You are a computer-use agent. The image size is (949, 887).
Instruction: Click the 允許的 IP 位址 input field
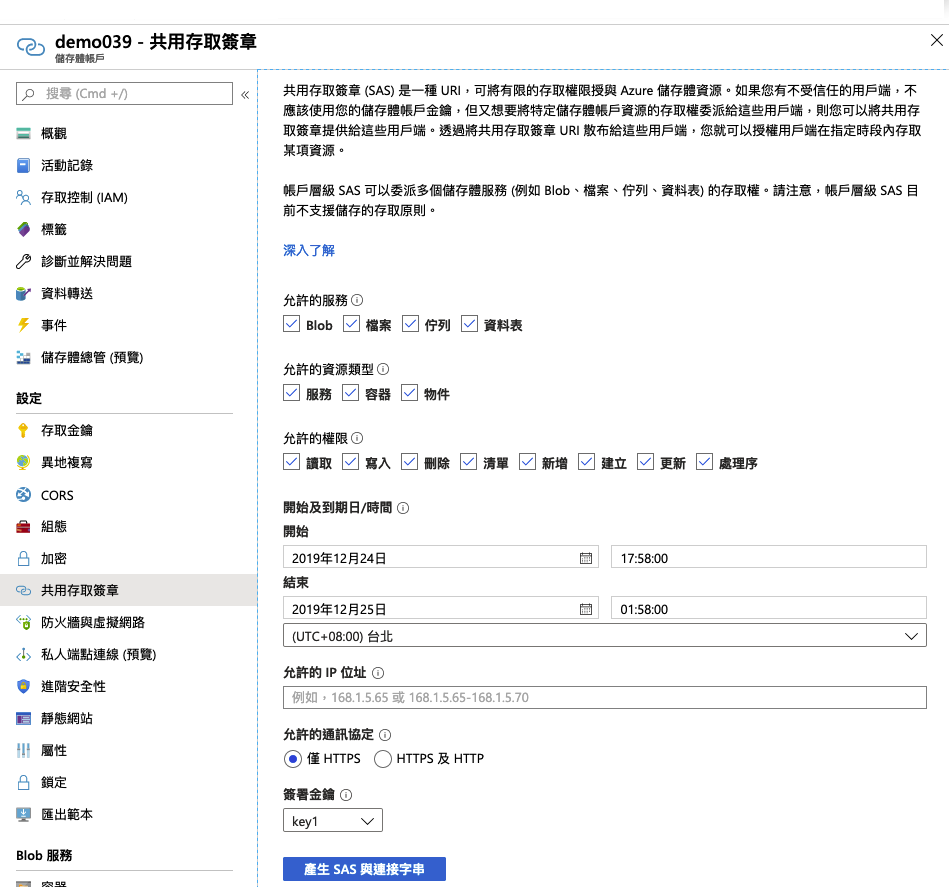[x=604, y=698]
